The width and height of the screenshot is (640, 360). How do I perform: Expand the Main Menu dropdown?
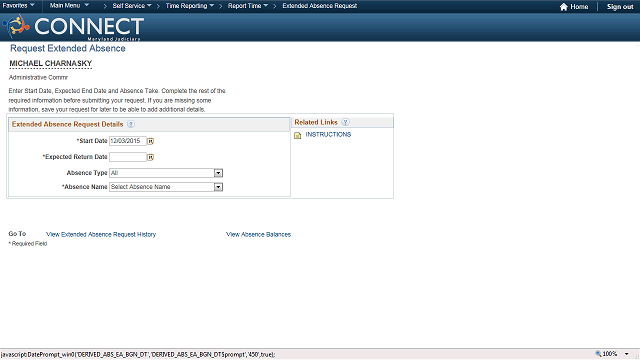(x=69, y=6)
